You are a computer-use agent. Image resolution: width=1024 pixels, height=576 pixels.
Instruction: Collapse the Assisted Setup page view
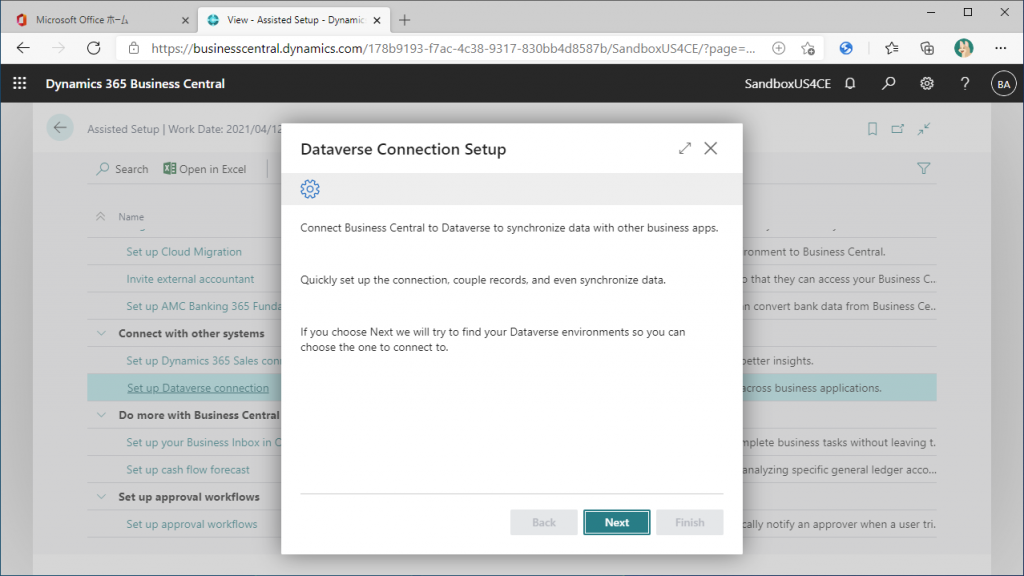(x=923, y=129)
